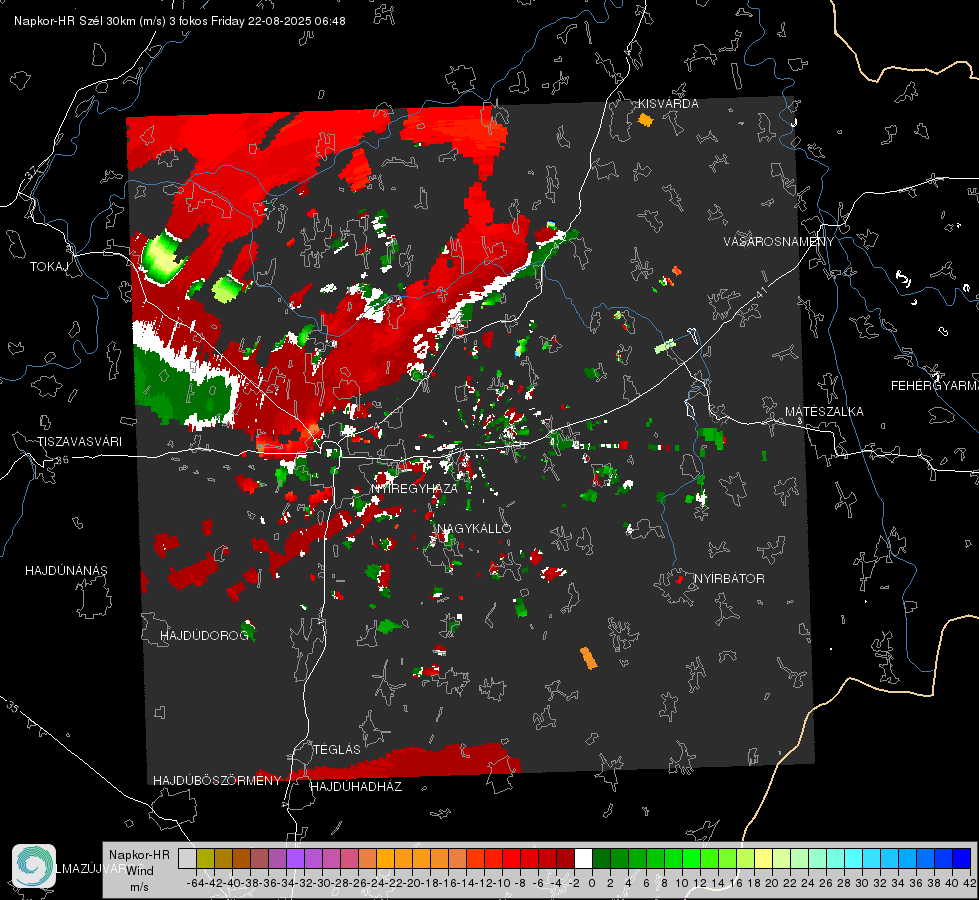Viewport: 979px width, 900px height.
Task: Click the KISVÁRDA town label
Action: [668, 104]
